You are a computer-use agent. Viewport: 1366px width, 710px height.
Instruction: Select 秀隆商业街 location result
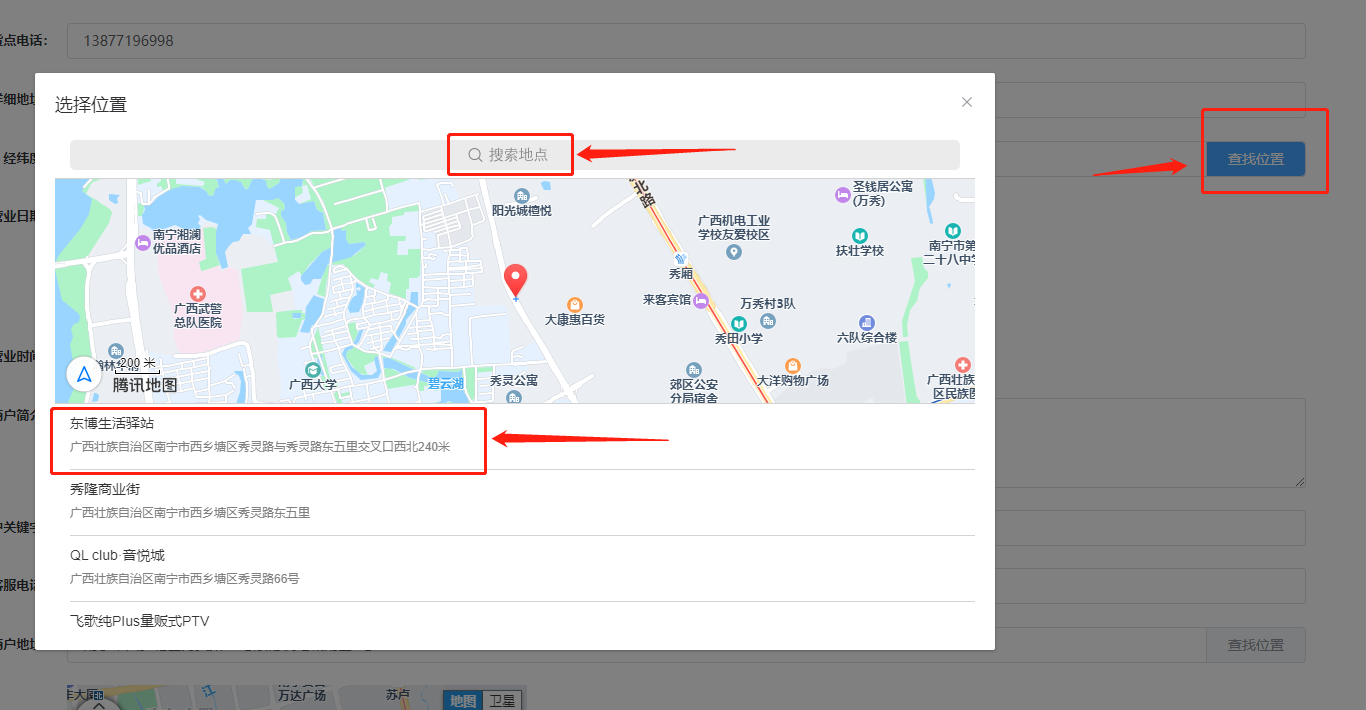[x=260, y=501]
